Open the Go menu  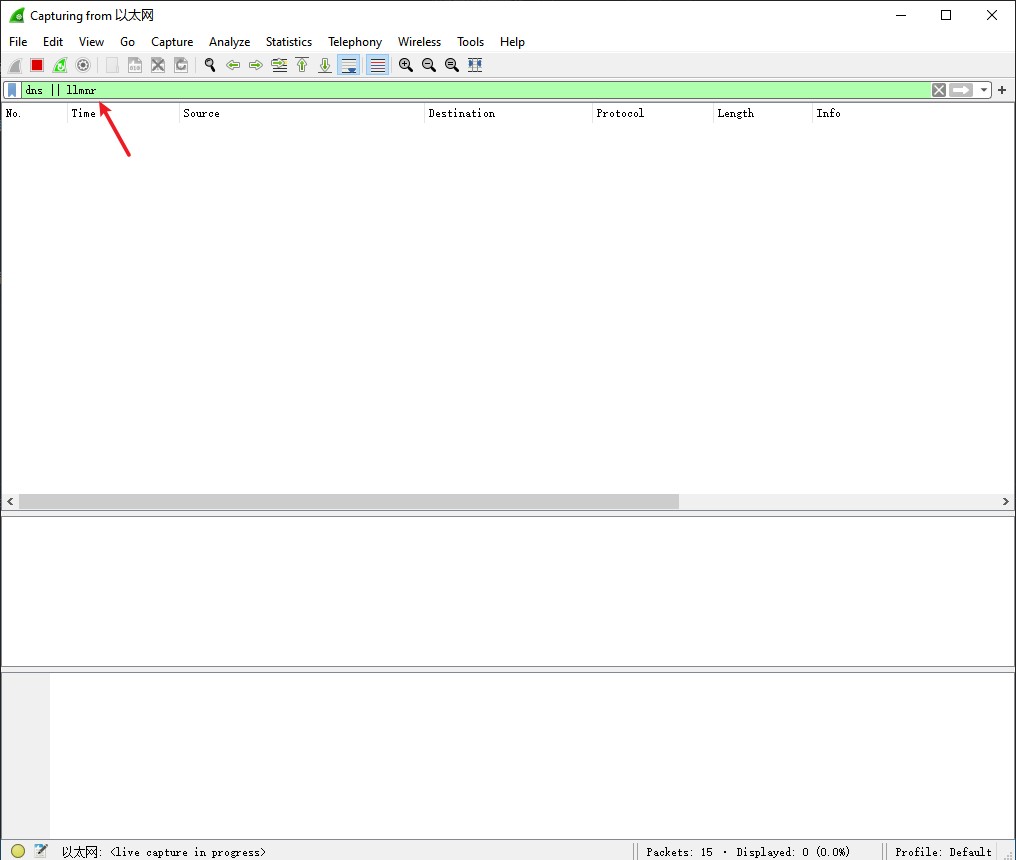[128, 41]
